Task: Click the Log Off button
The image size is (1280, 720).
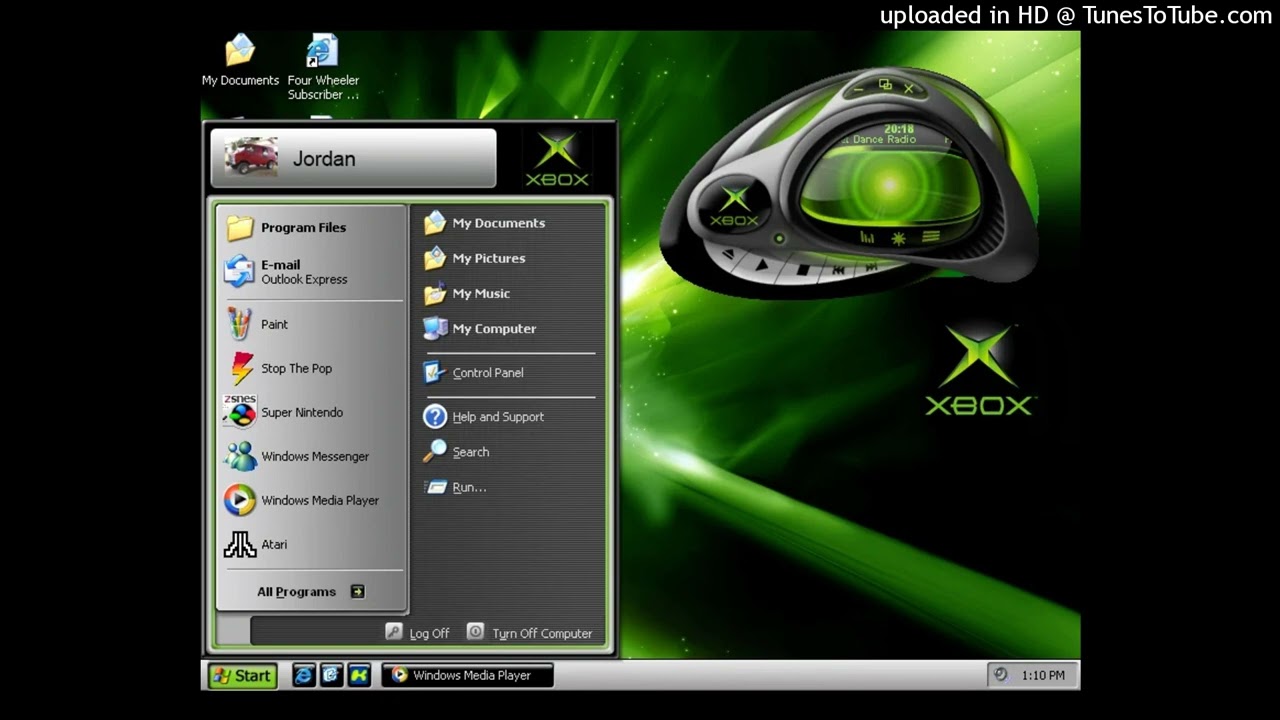Action: click(418, 633)
